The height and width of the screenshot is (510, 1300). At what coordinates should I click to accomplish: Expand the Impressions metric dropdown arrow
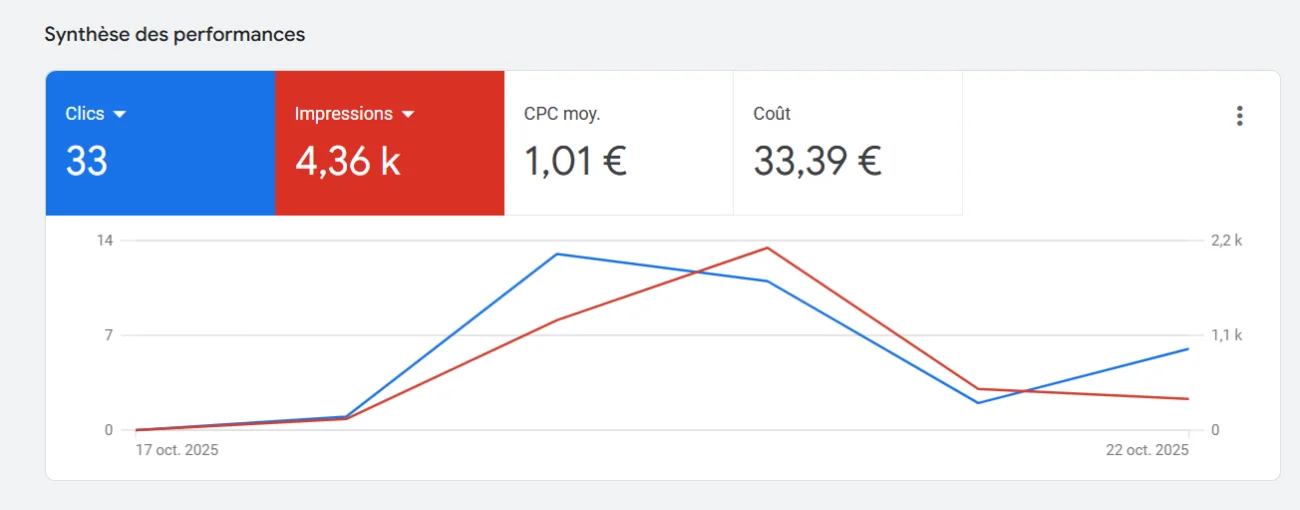407,115
